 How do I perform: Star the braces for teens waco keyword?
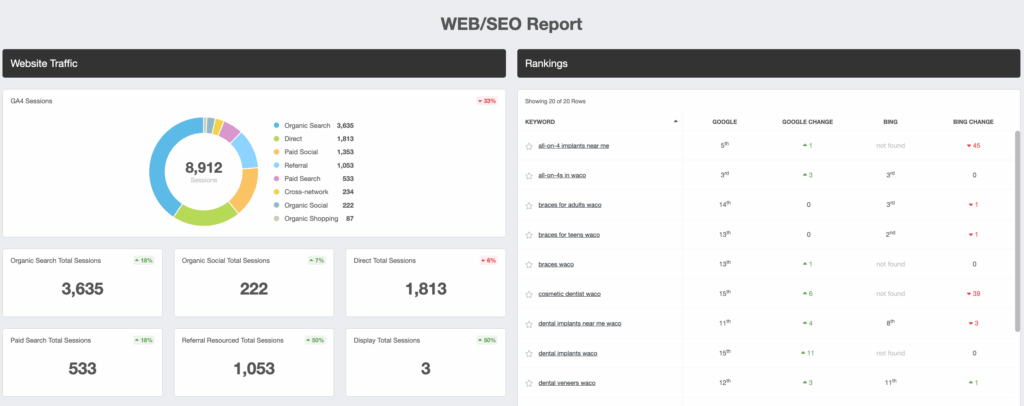(x=529, y=235)
